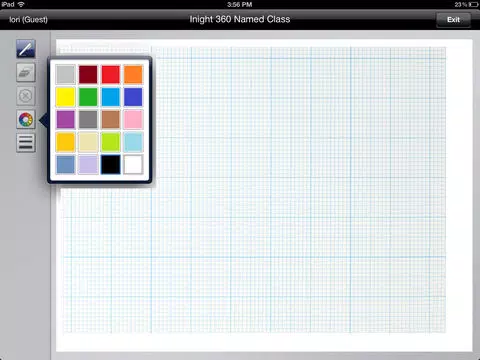Pick the dark red maroon swatch
The width and height of the screenshot is (480, 360).
tap(88, 74)
